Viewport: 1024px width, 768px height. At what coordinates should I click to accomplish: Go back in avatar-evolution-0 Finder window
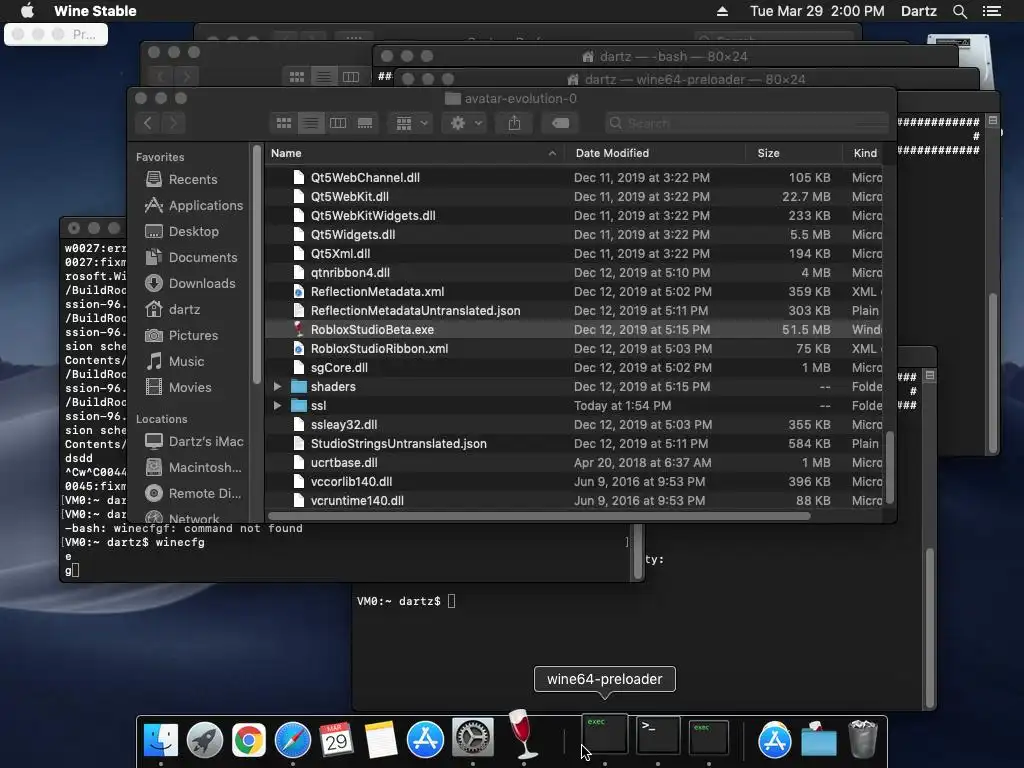148,123
